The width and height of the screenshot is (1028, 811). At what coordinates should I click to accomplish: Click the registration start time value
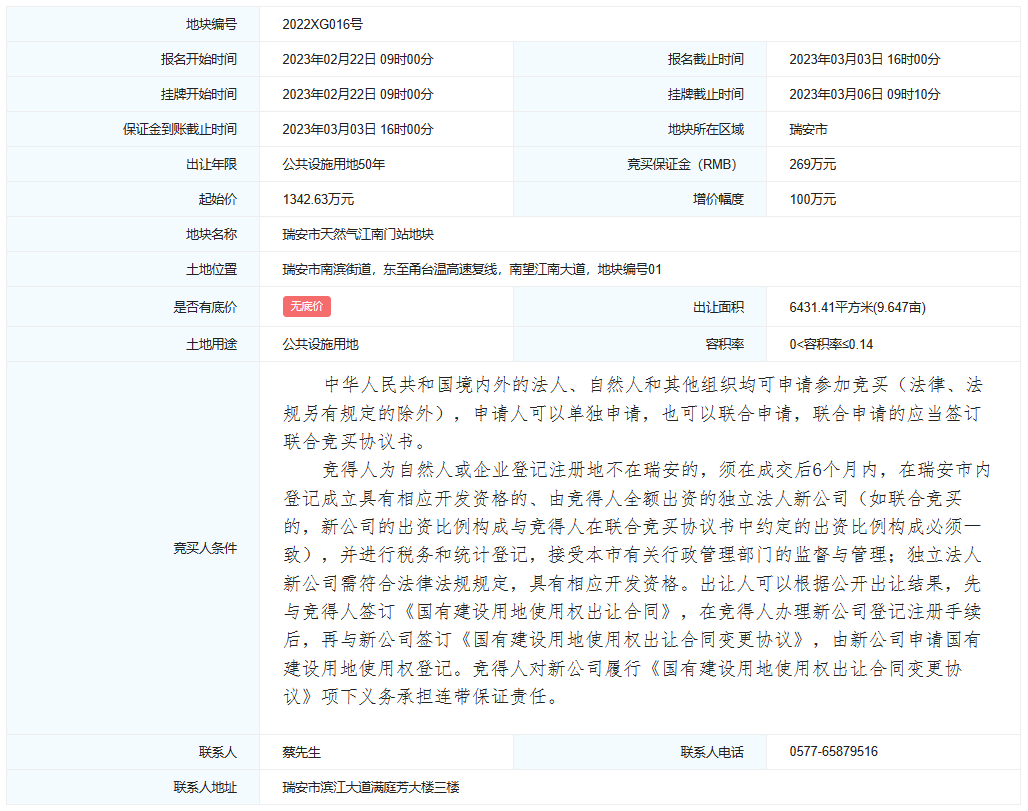[x=358, y=59]
